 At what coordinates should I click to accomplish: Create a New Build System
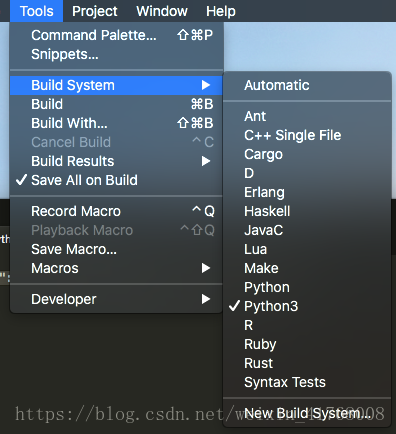[x=307, y=414]
